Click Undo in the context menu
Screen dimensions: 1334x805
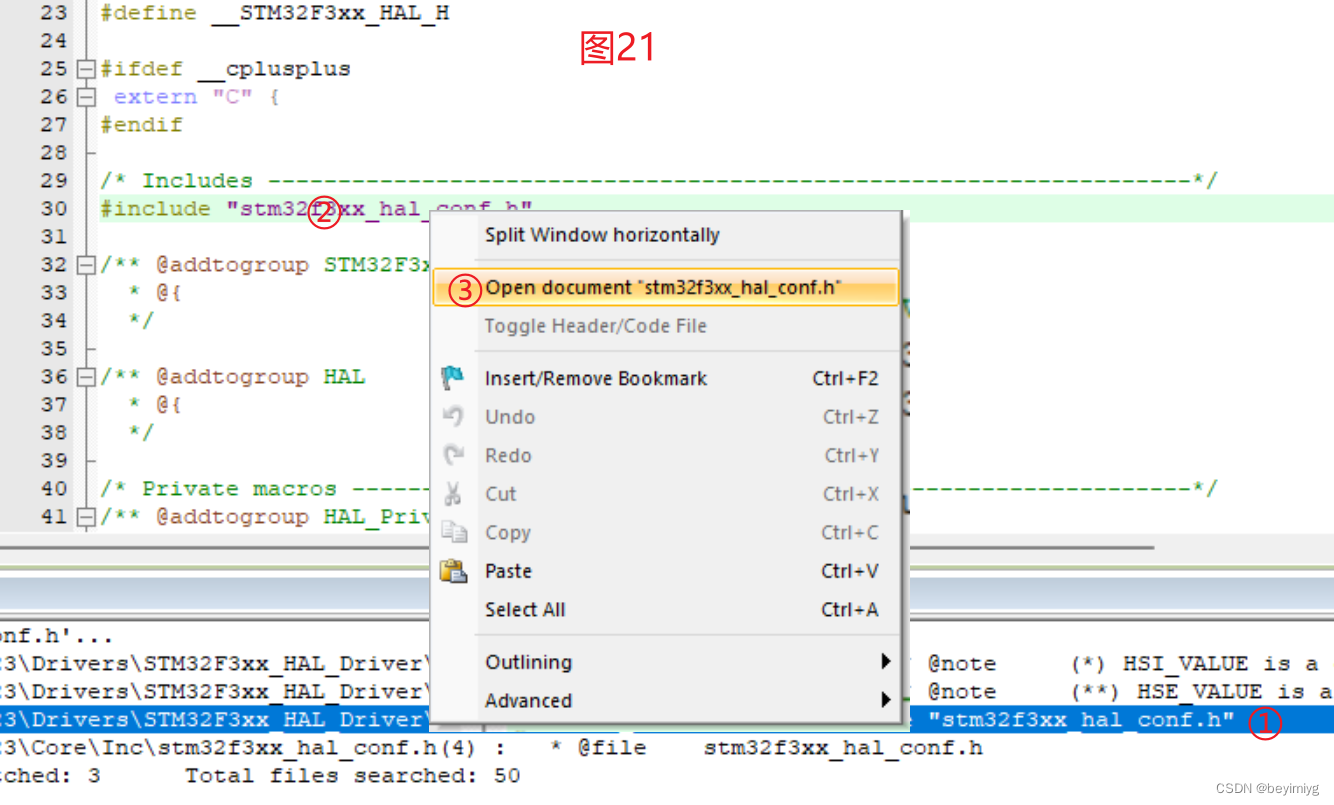tap(510, 417)
